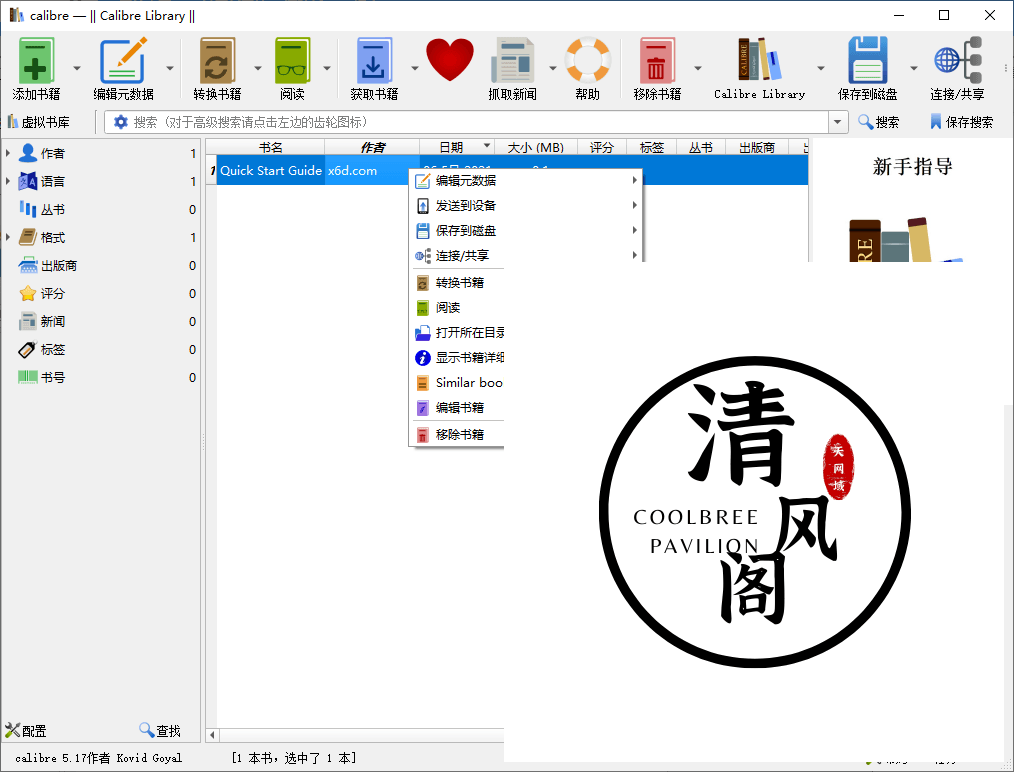The width and height of the screenshot is (1014, 772).
Task: Click the gear icon for advanced search
Action: pos(120,122)
